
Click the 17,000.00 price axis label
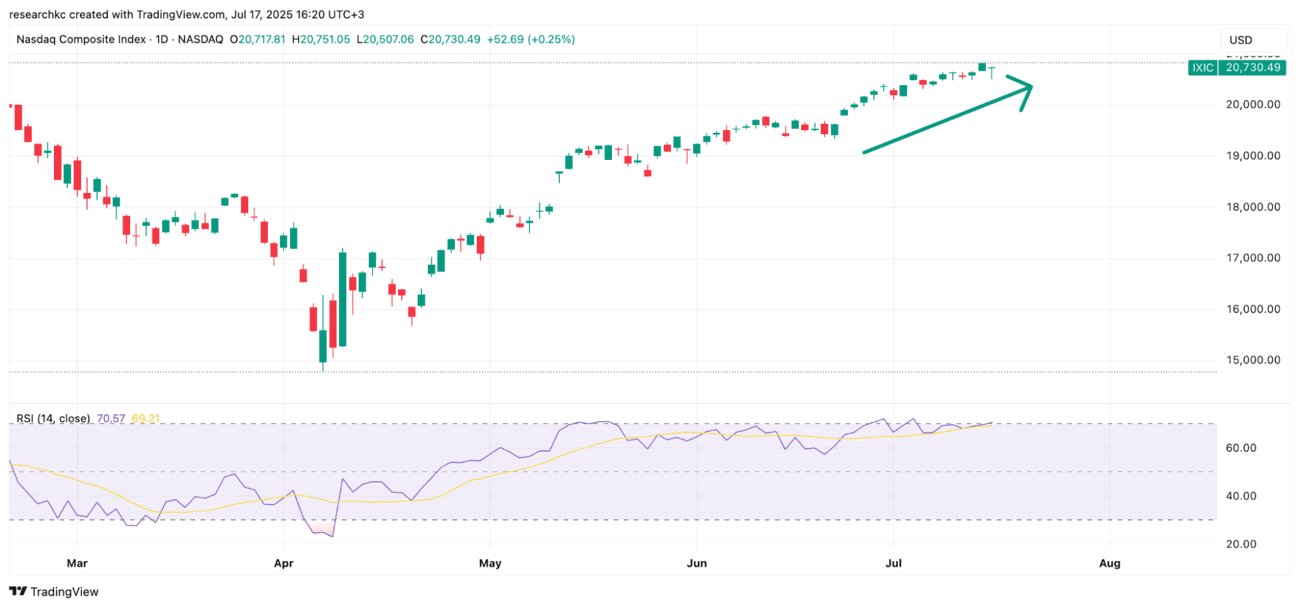pyautogui.click(x=1254, y=258)
